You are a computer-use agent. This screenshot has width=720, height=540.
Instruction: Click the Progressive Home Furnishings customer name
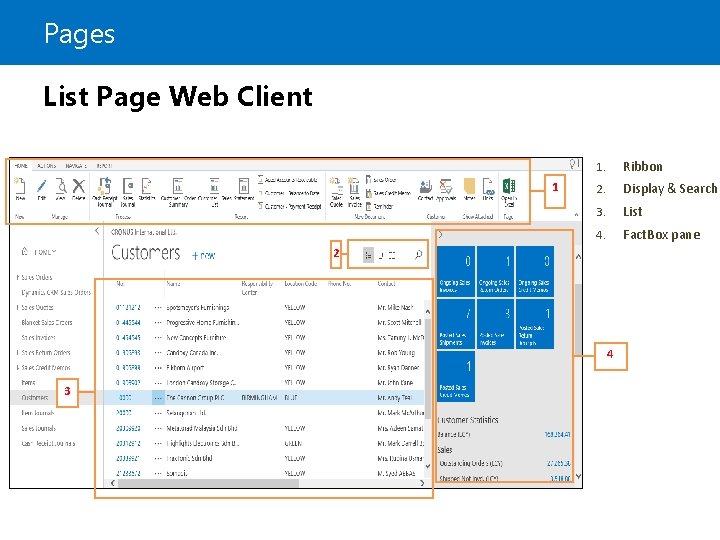pos(202,322)
